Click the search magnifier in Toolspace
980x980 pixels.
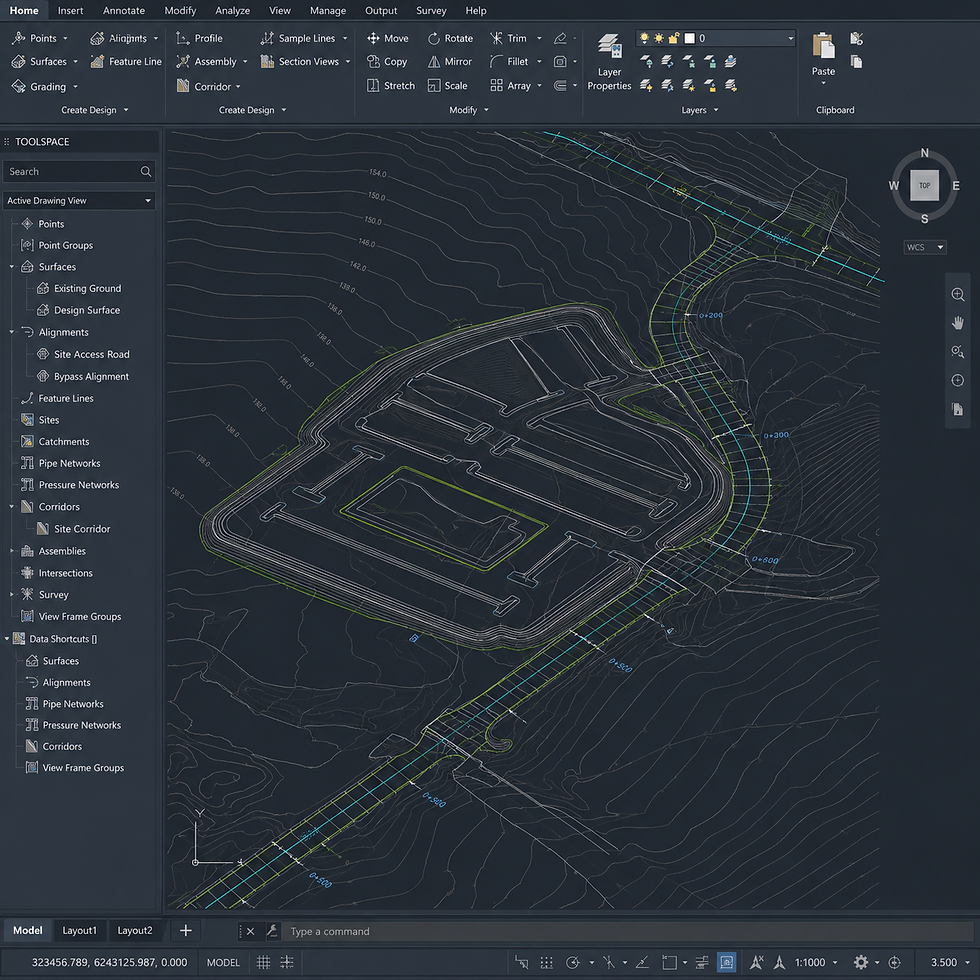[x=146, y=171]
